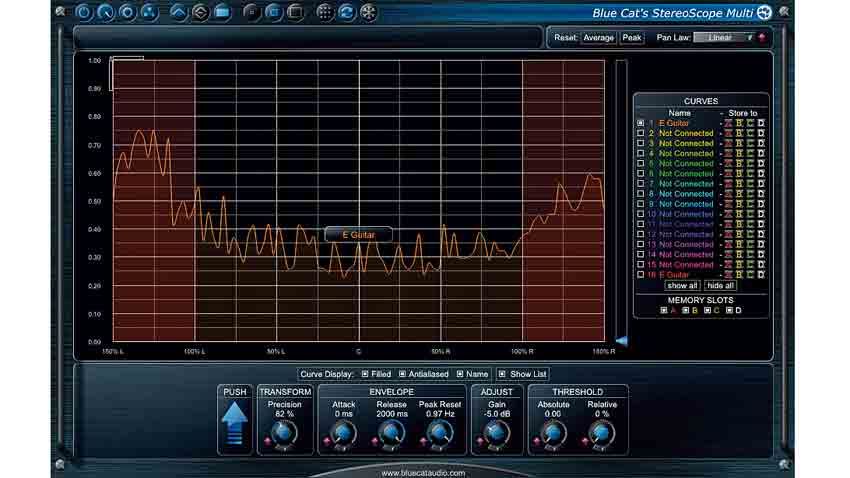Click the Relative threshold knob
The image size is (850, 478).
[x=602, y=434]
